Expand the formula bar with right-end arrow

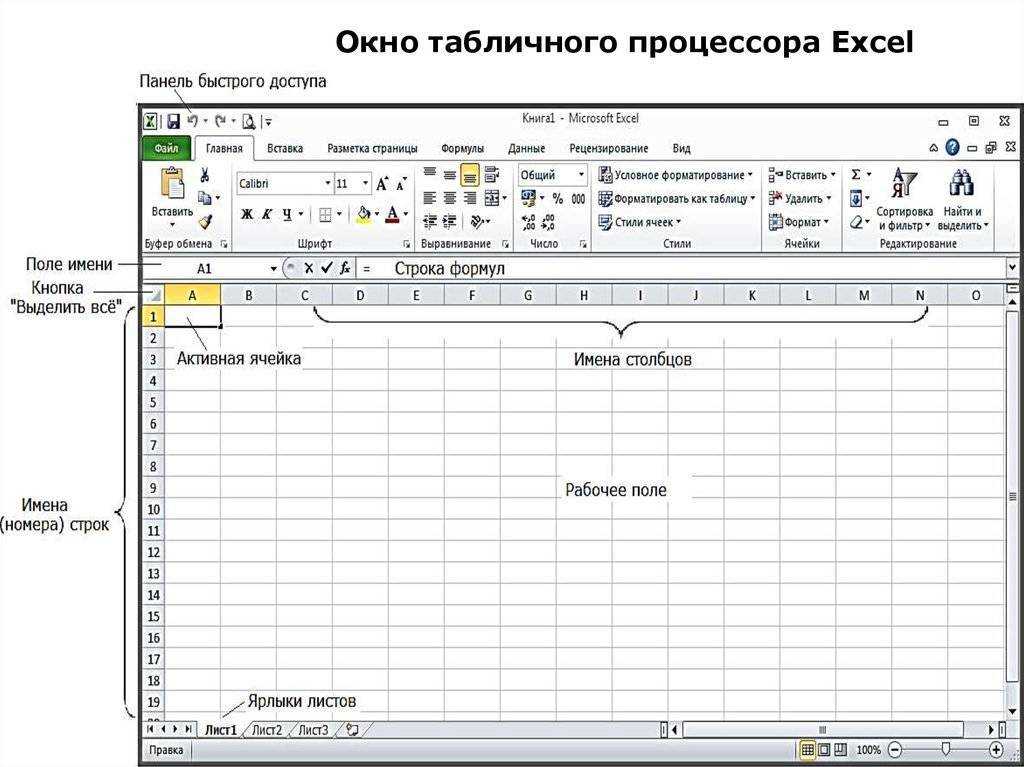tap(1012, 267)
